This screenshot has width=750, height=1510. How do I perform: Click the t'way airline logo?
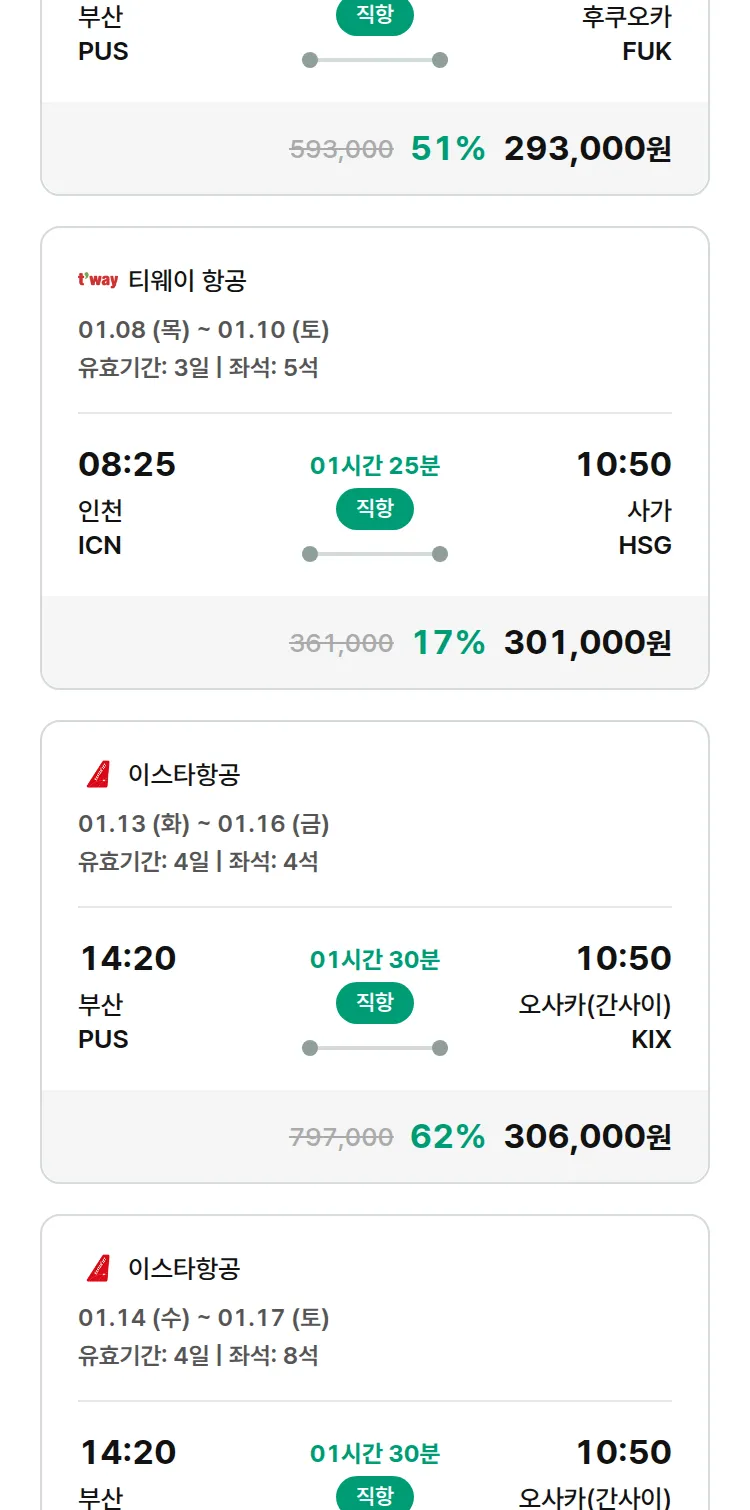tap(97, 281)
